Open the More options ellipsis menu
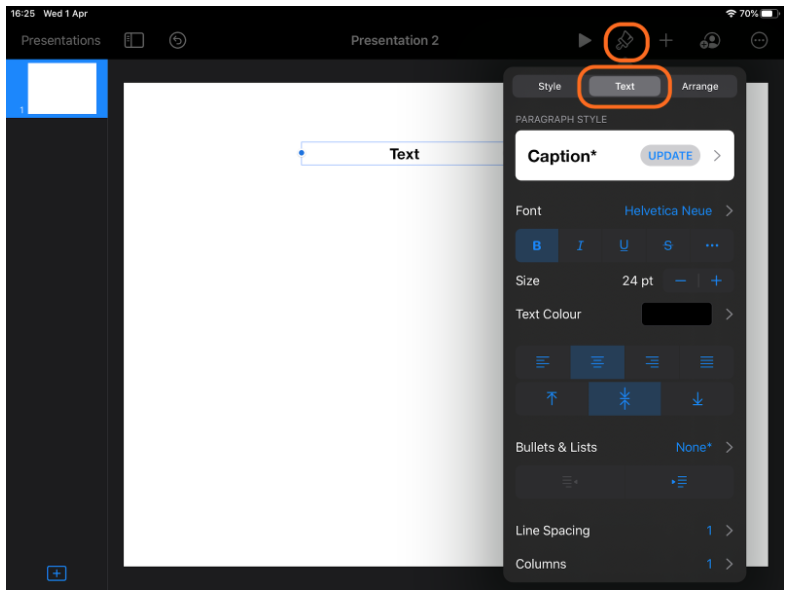The height and width of the screenshot is (600, 796). pyautogui.click(x=758, y=40)
